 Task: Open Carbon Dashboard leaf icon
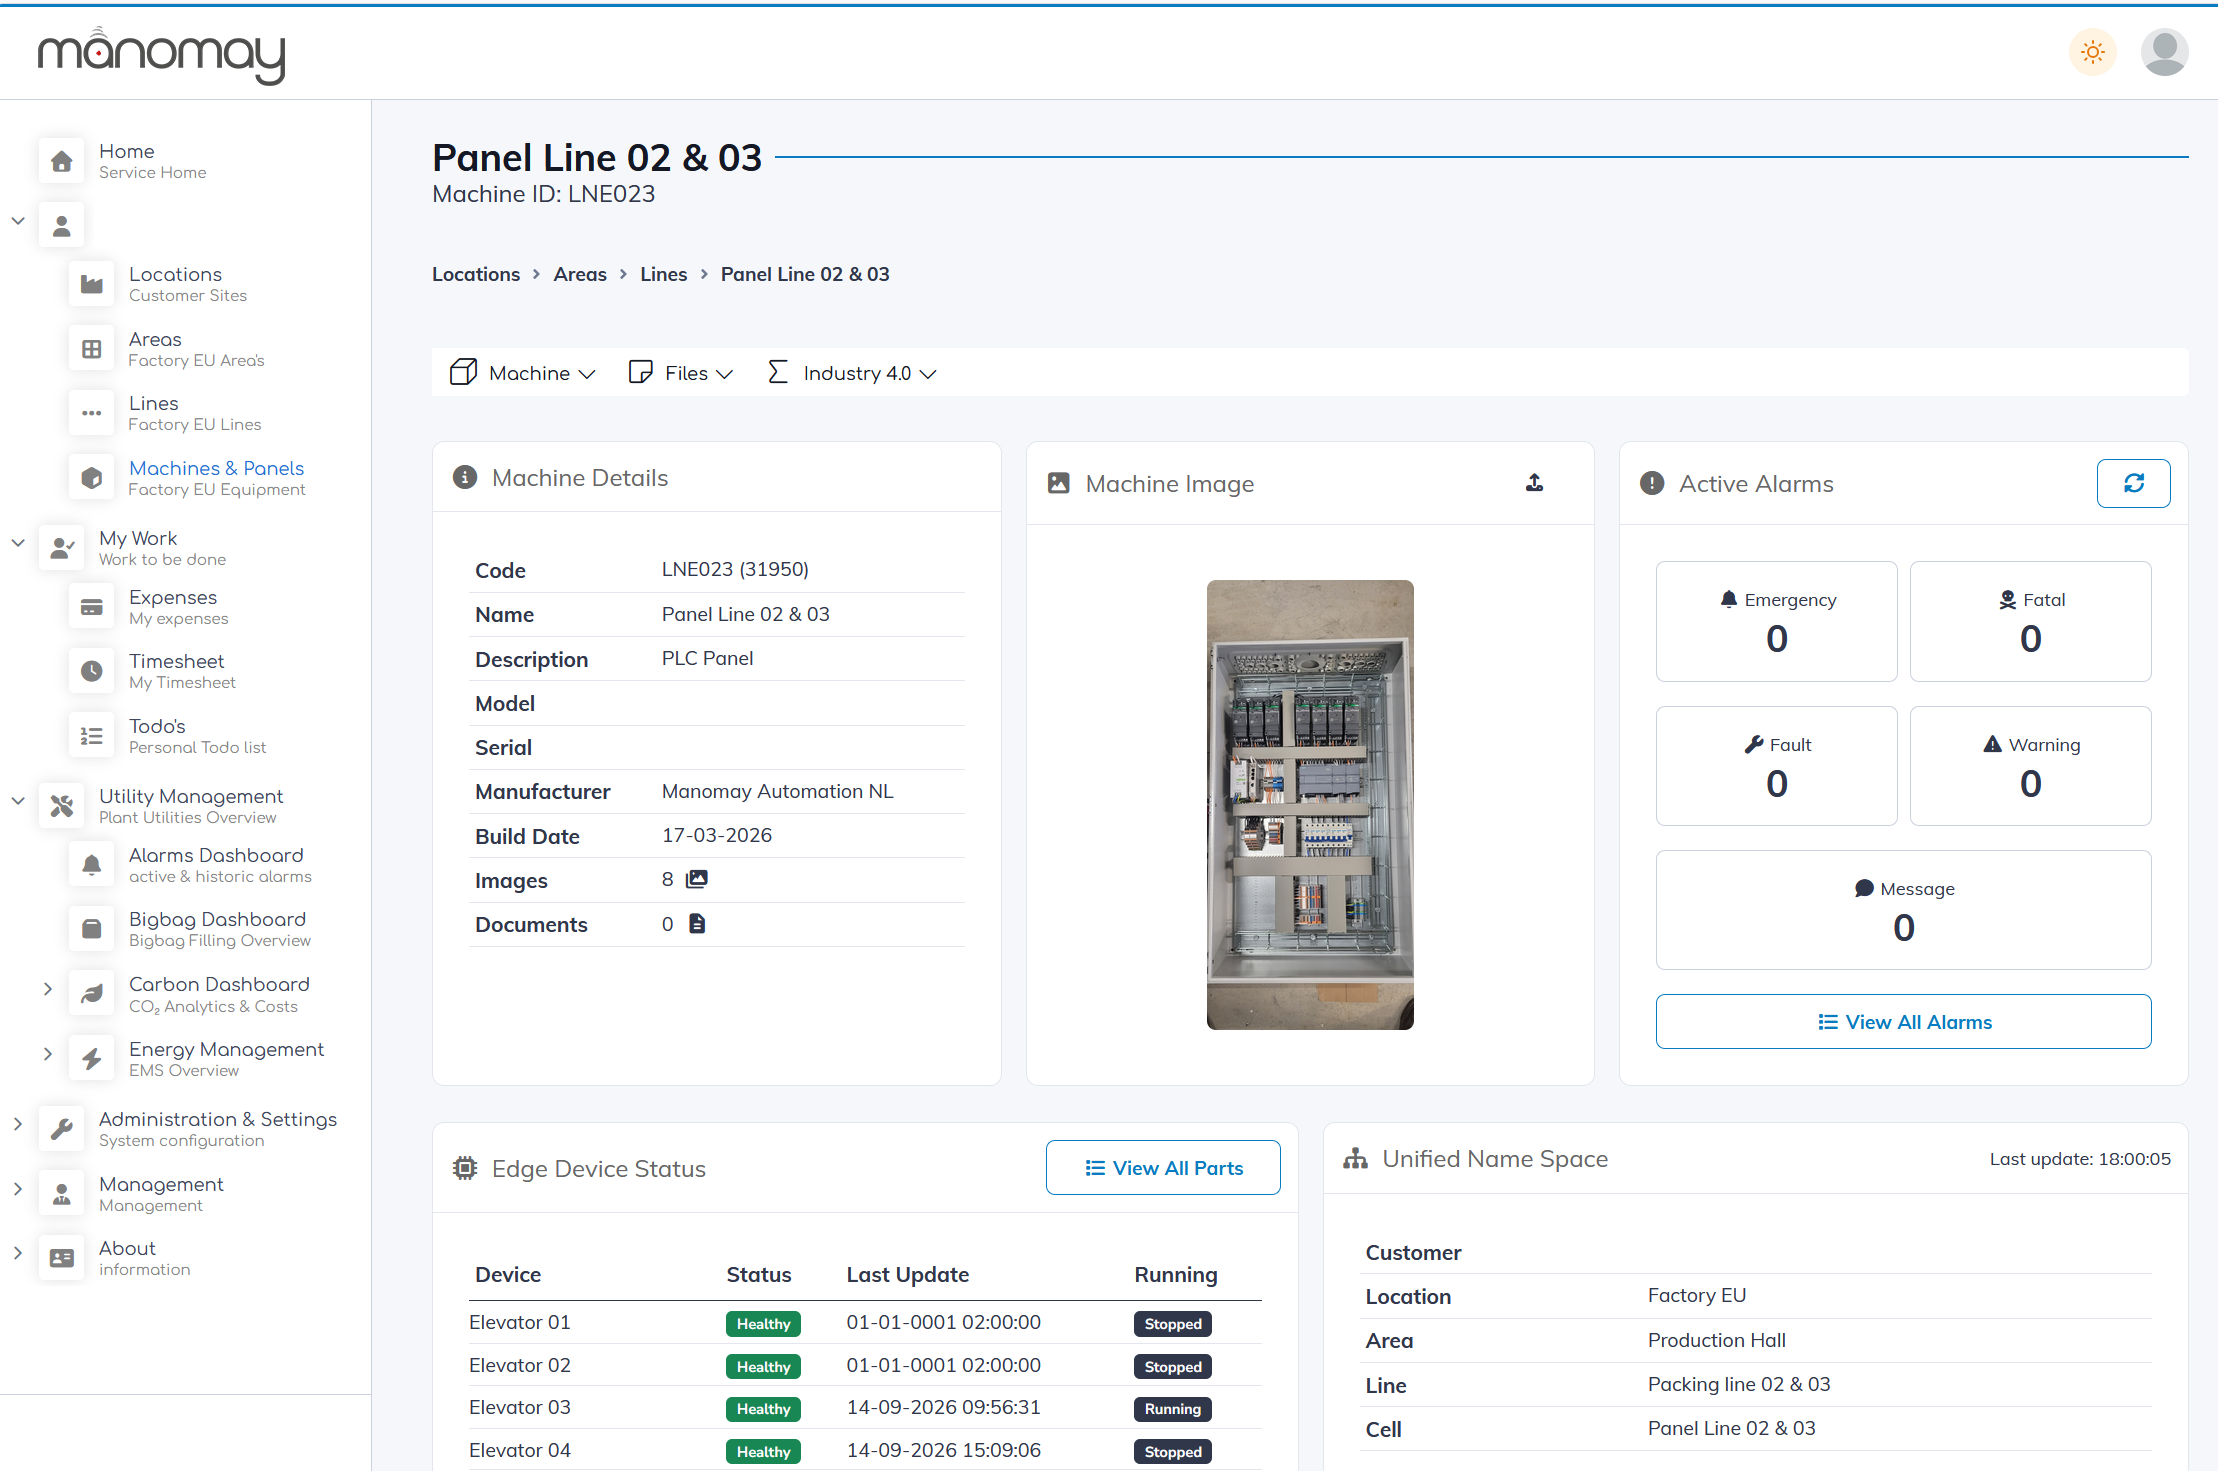(92, 994)
